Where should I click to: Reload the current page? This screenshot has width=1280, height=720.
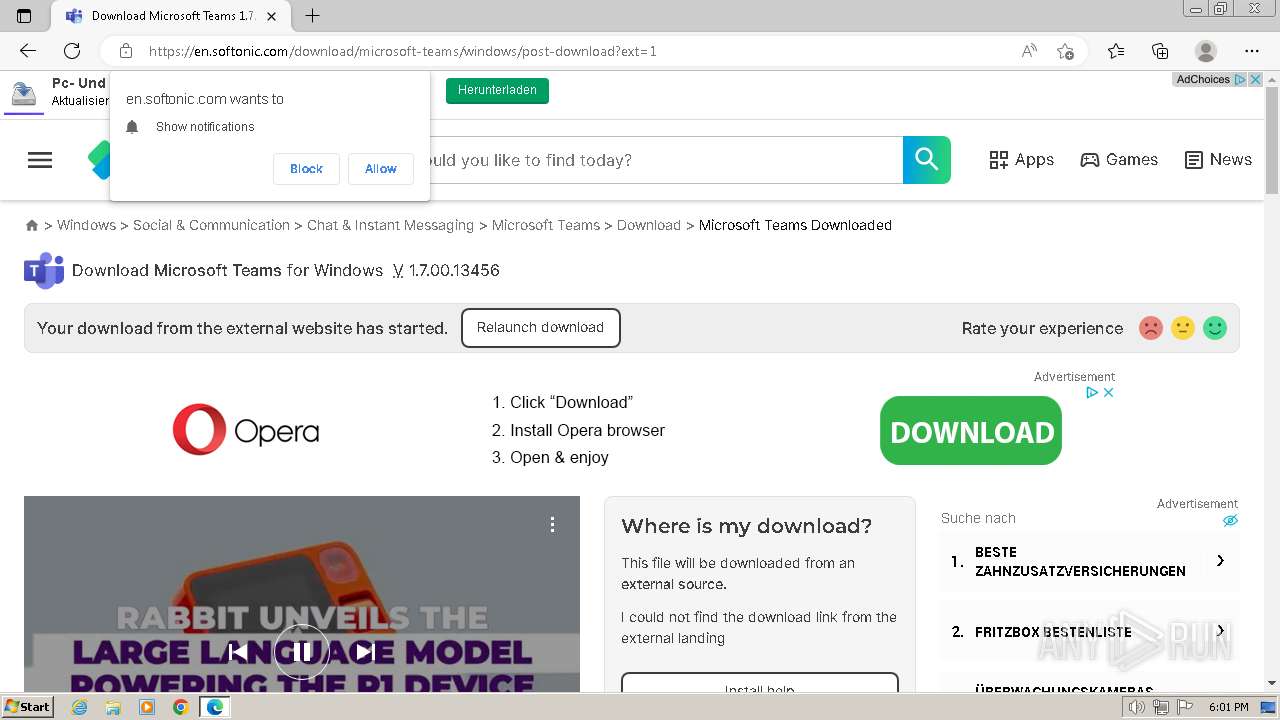72,51
